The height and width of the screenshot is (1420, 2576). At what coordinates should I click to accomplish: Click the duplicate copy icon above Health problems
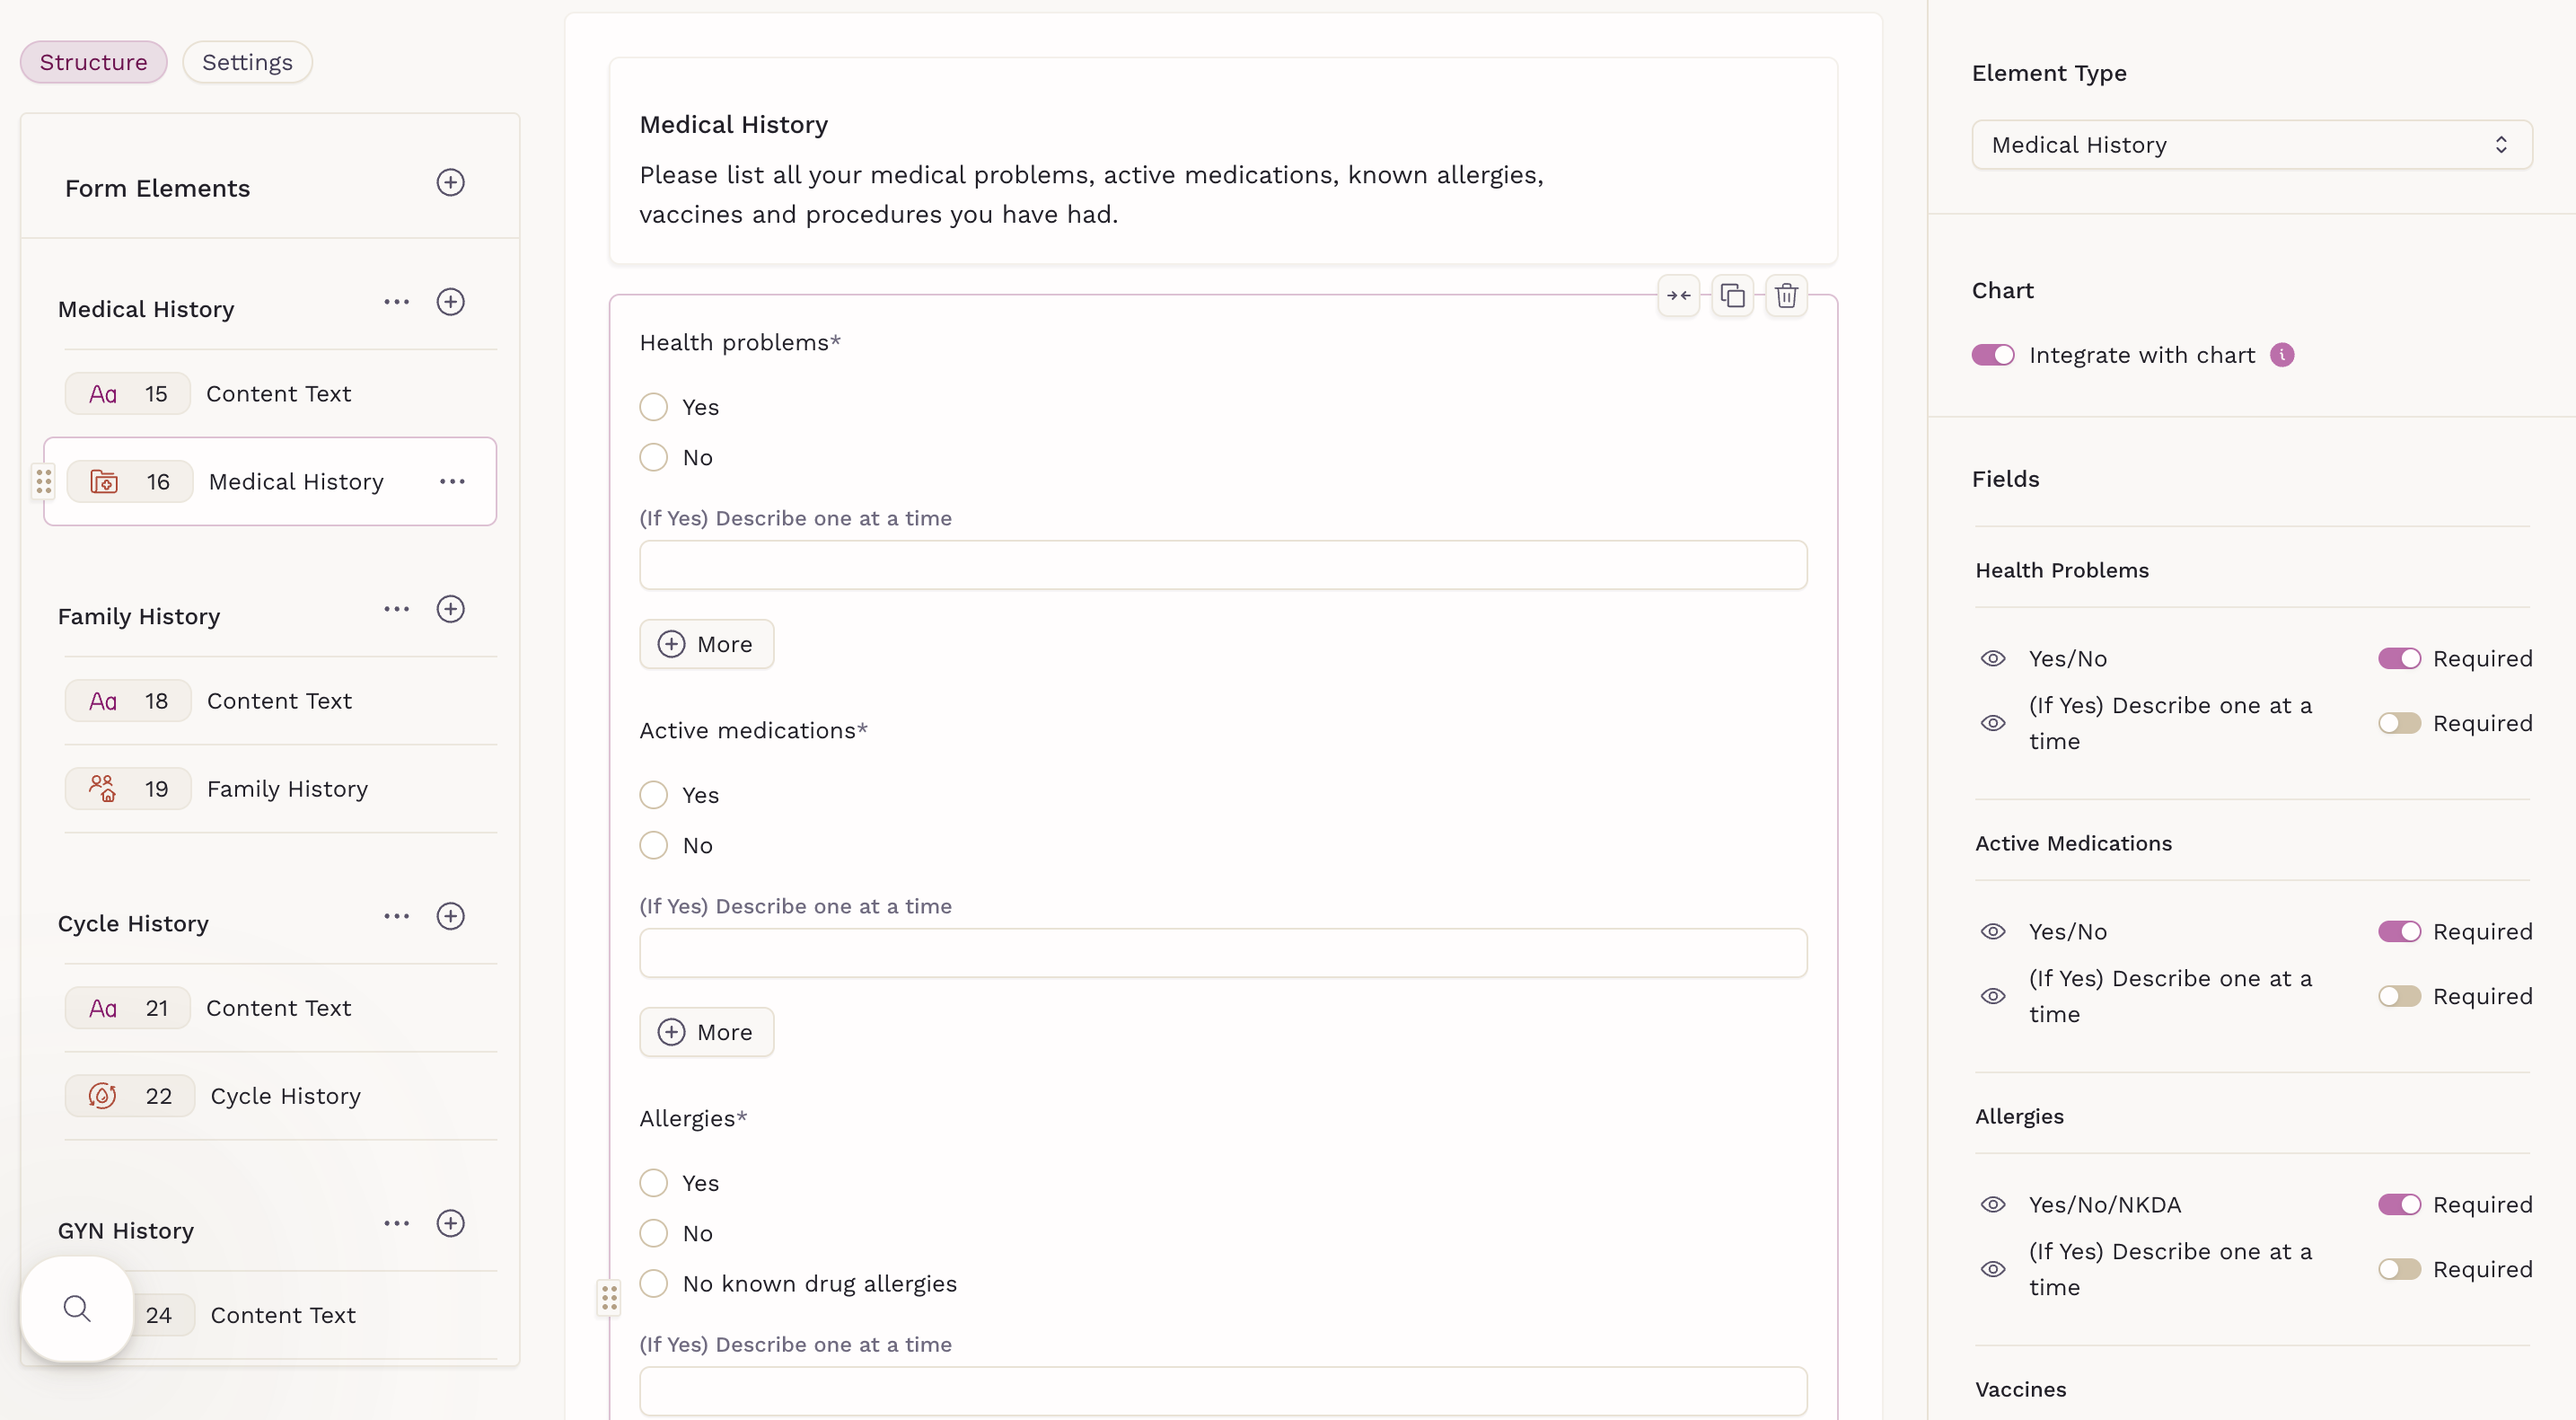(1732, 296)
